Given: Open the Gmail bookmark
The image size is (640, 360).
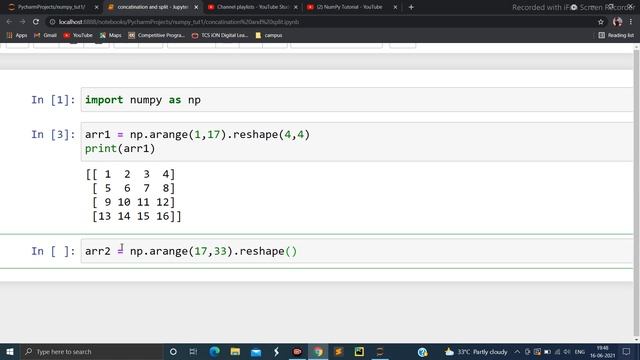Looking at the screenshot, I should coord(45,36).
